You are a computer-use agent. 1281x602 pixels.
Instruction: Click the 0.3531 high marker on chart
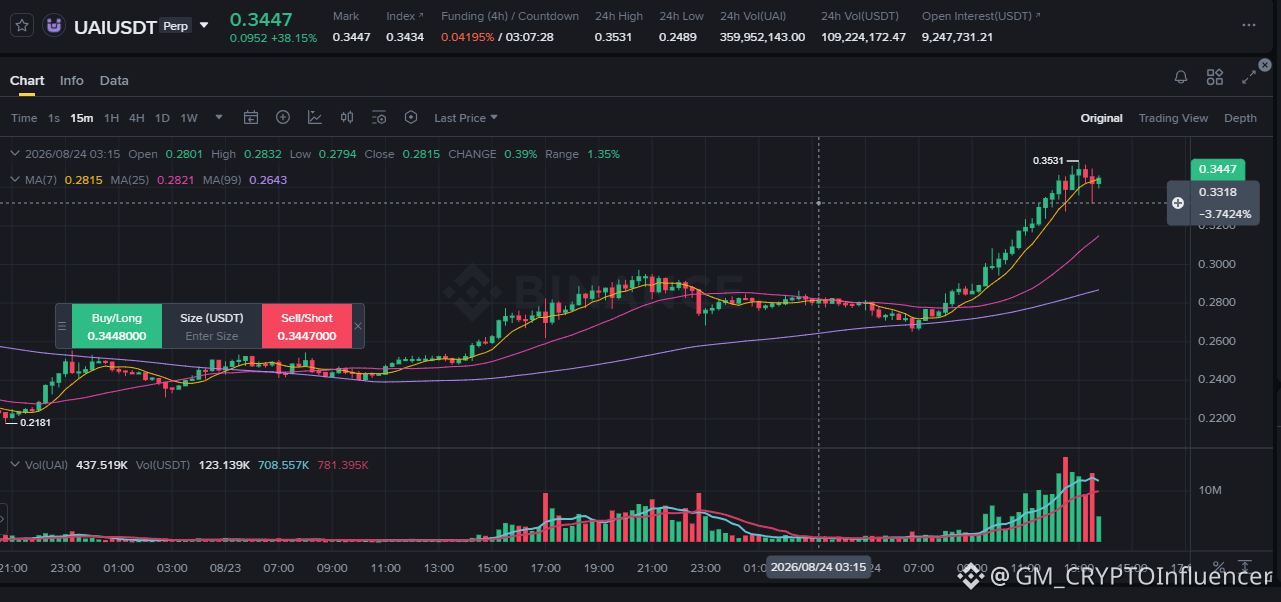[1048, 161]
